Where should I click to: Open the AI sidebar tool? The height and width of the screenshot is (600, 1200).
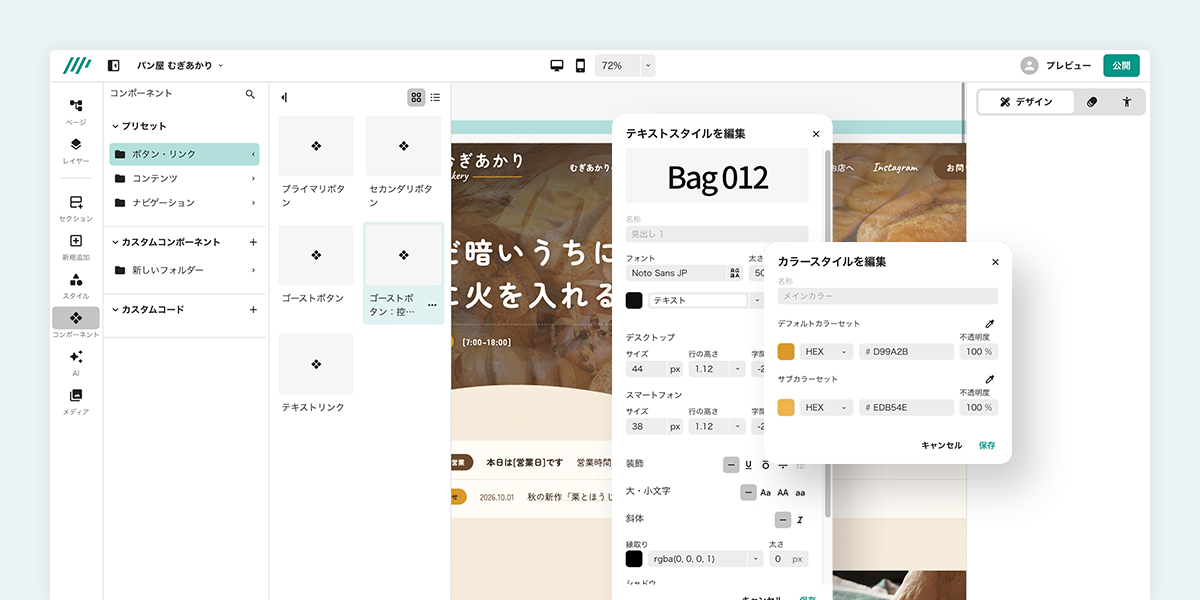(76, 362)
